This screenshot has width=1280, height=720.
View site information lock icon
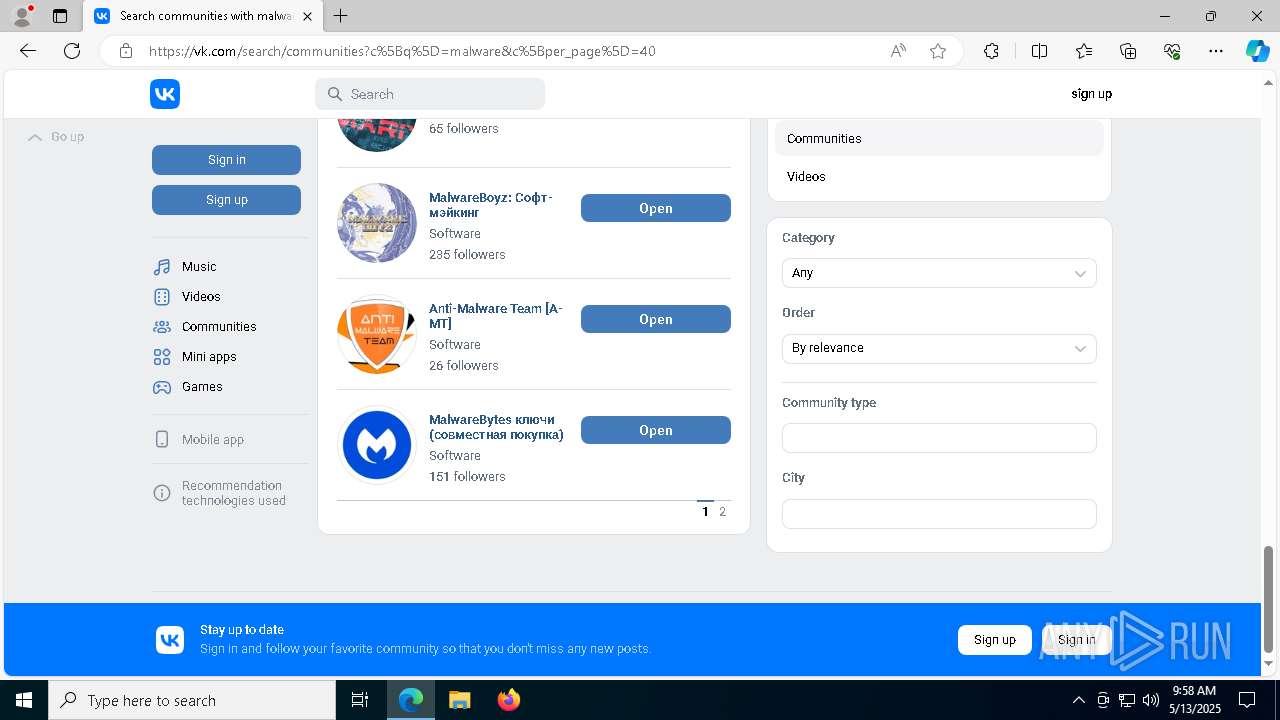pos(126,51)
